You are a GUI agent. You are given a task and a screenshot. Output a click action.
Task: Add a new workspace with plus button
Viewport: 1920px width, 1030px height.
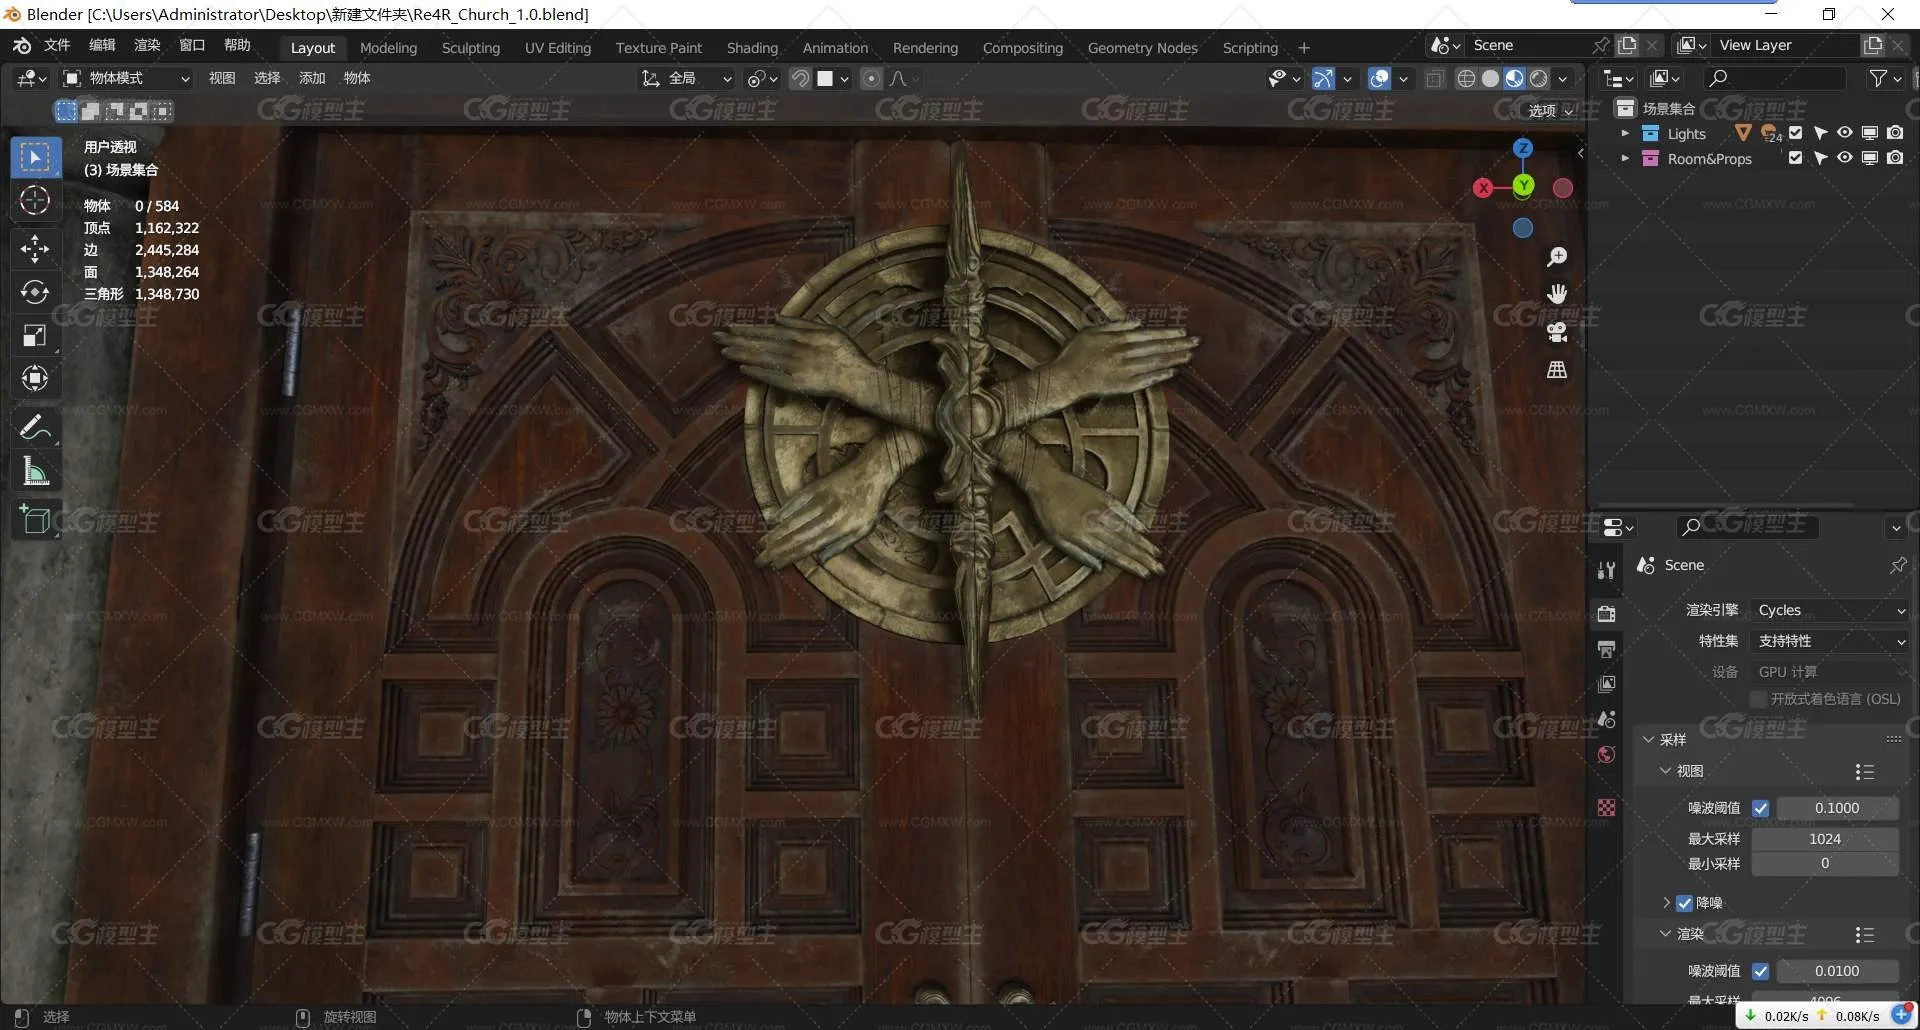coord(1304,48)
